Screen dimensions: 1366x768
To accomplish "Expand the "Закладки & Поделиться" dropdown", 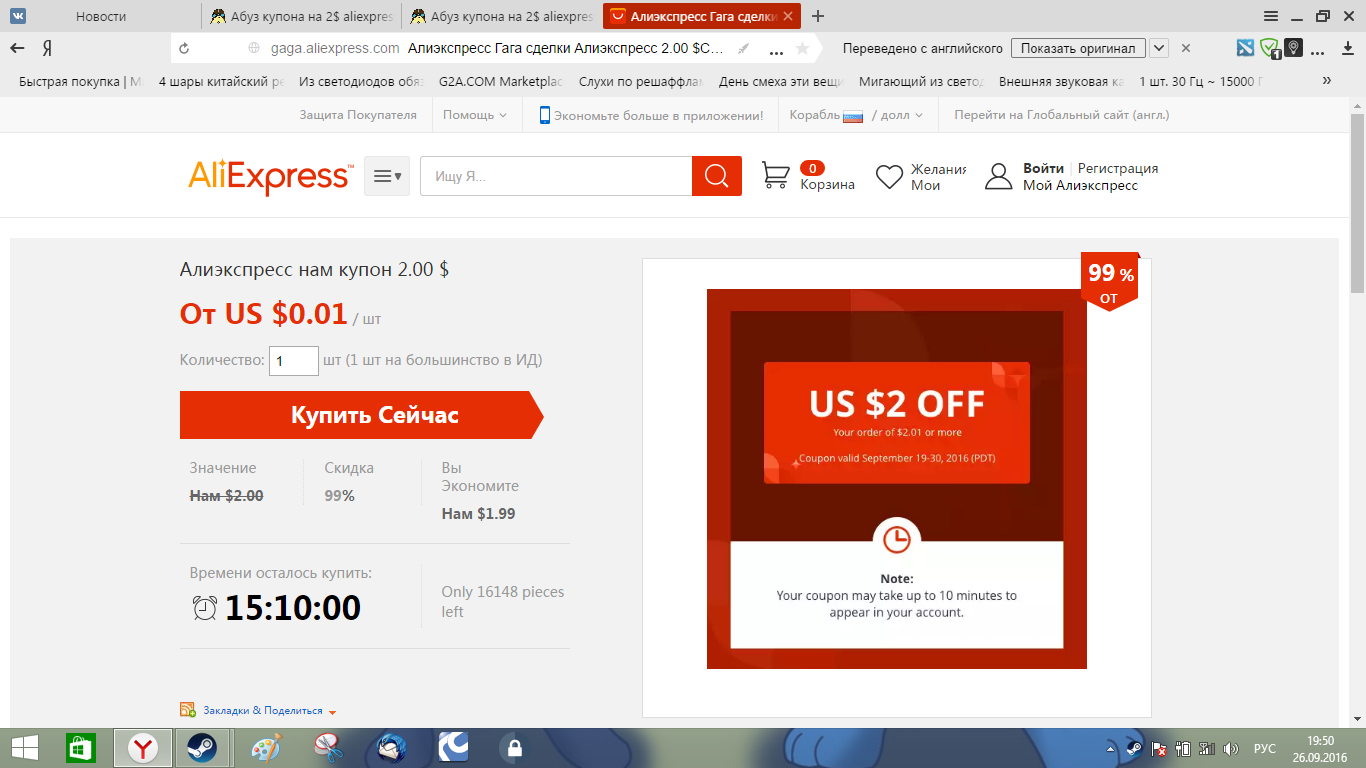I will coord(270,711).
